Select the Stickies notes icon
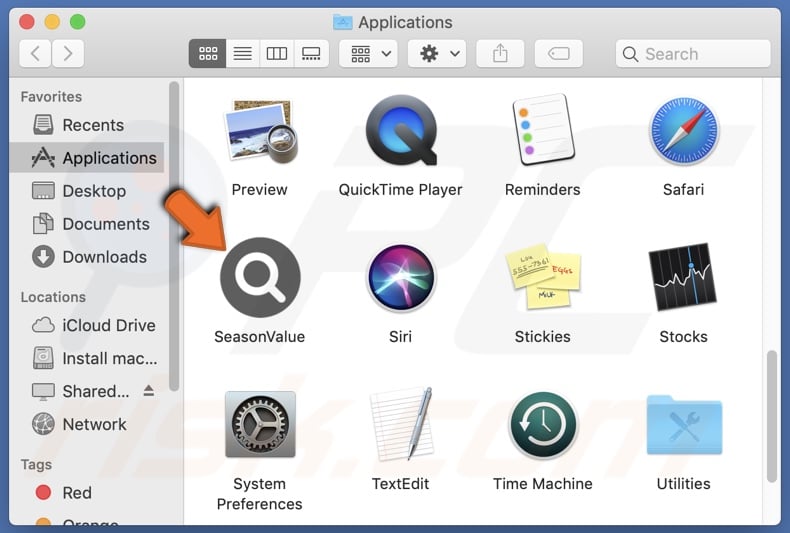This screenshot has height=533, width=790. coord(543,277)
